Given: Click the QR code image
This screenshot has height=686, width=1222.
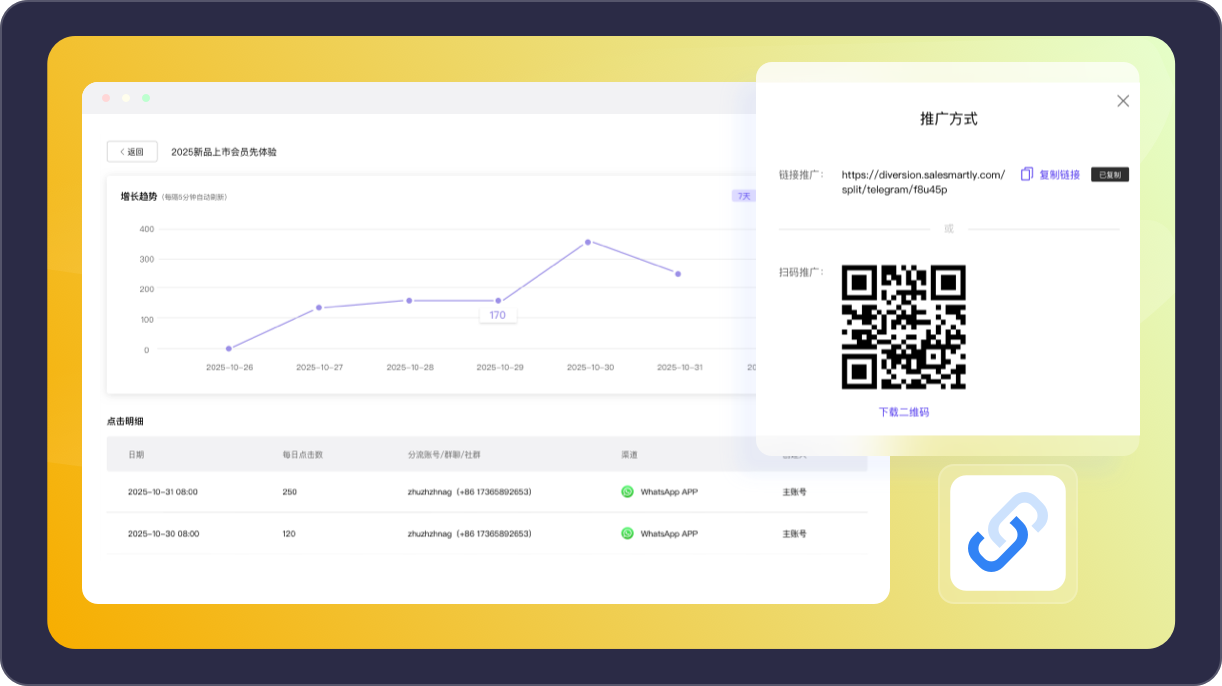Looking at the screenshot, I should point(904,327).
